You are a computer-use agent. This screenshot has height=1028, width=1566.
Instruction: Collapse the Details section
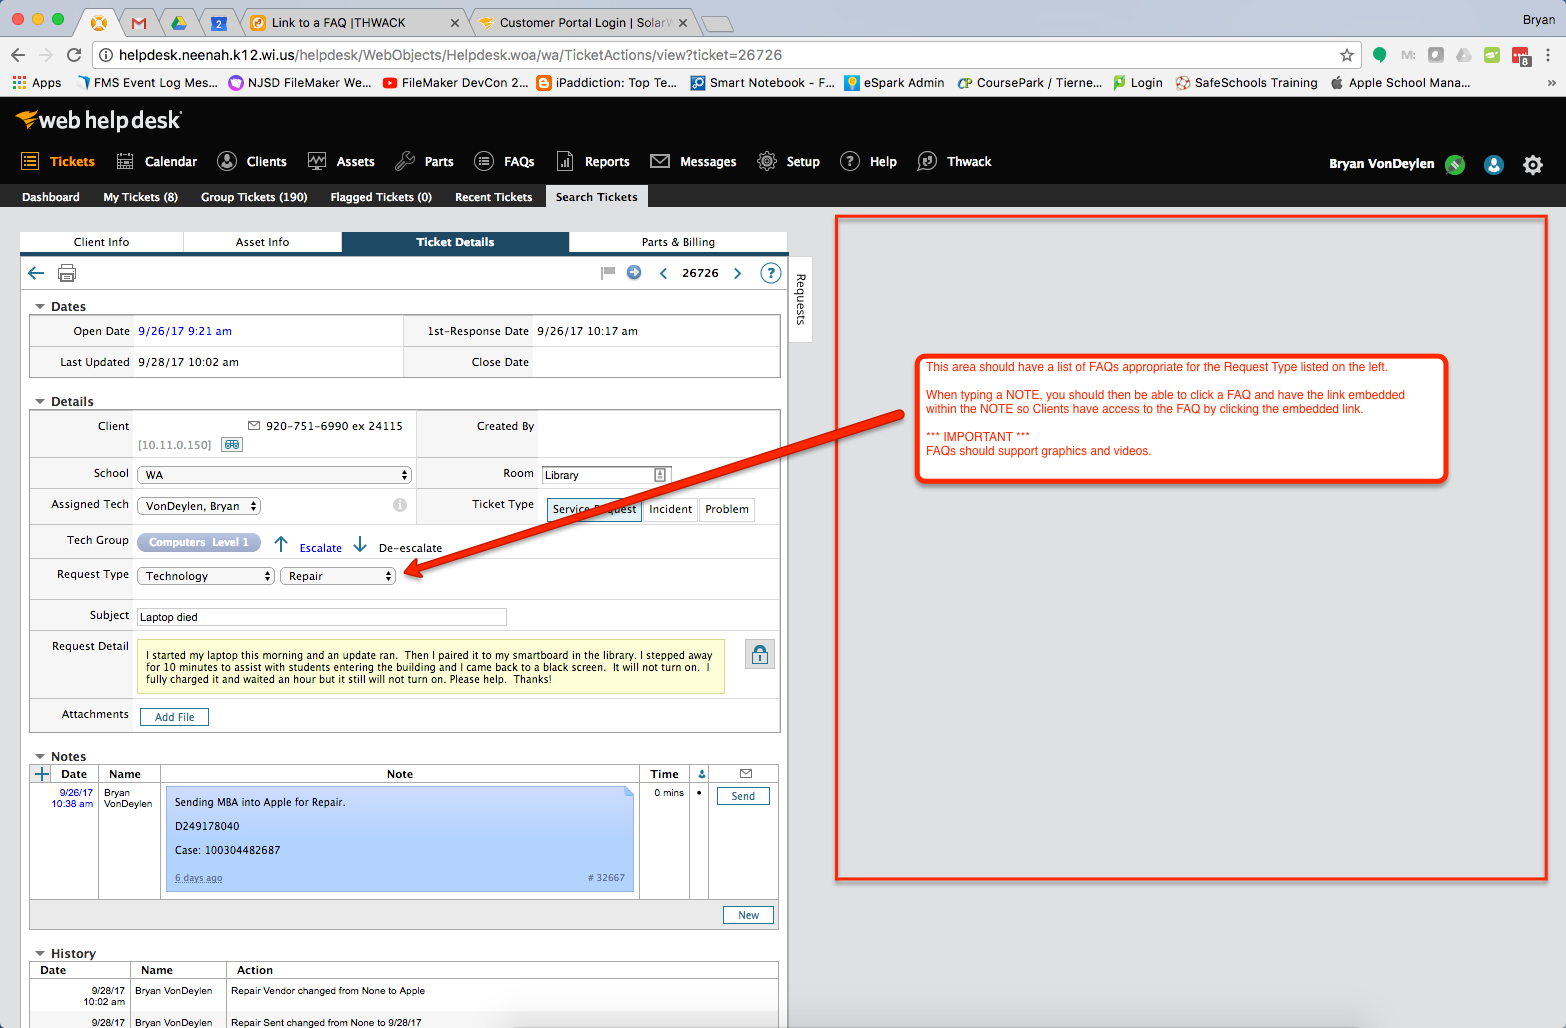tap(40, 402)
